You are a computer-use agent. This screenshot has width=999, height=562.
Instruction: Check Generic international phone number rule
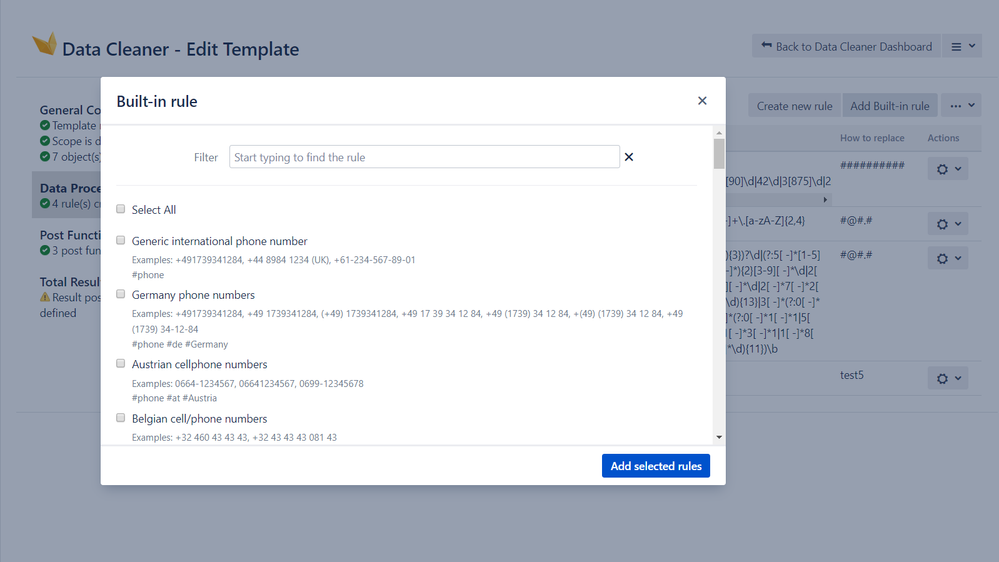[120, 240]
